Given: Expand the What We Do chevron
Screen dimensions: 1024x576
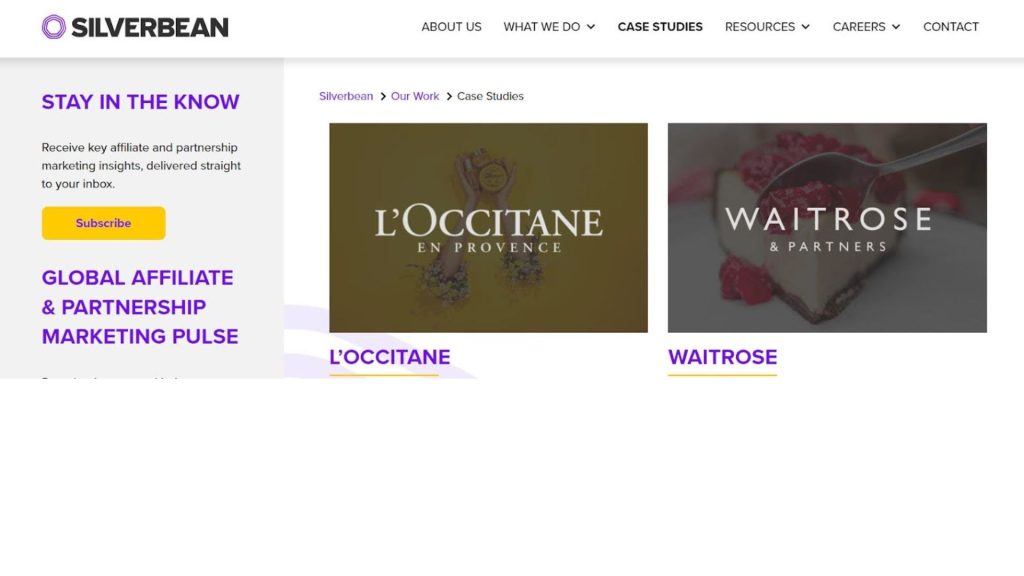Looking at the screenshot, I should (x=591, y=27).
